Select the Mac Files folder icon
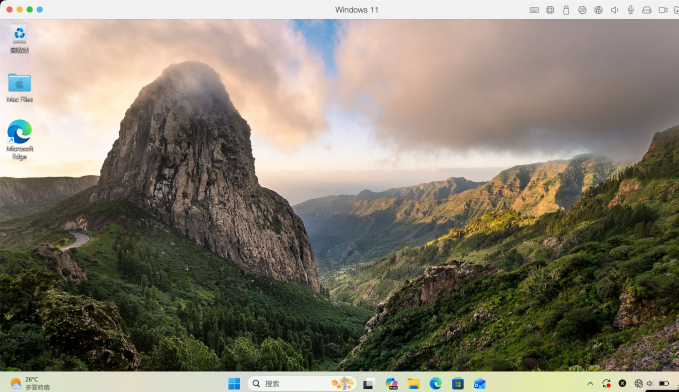 (x=19, y=88)
